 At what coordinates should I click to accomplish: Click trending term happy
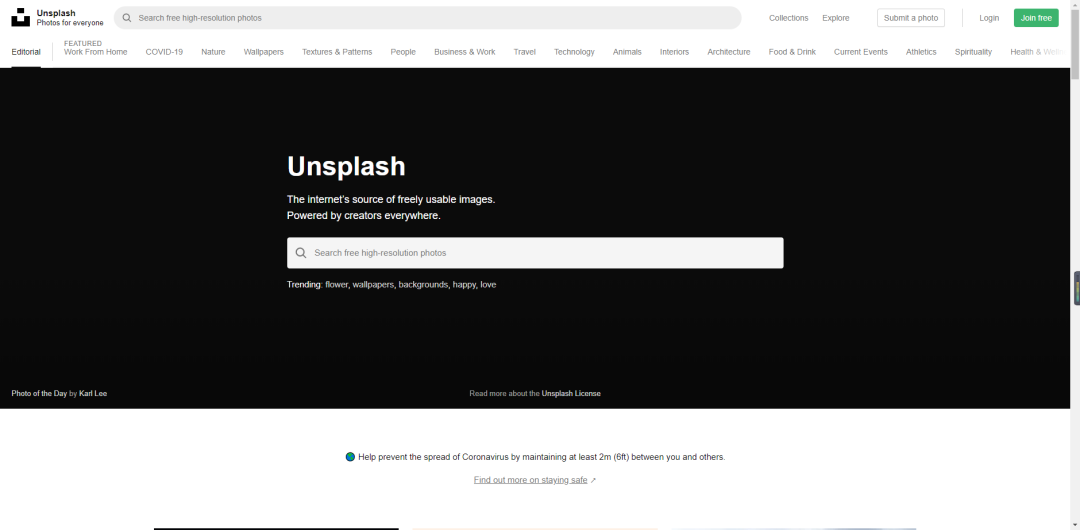[464, 285]
